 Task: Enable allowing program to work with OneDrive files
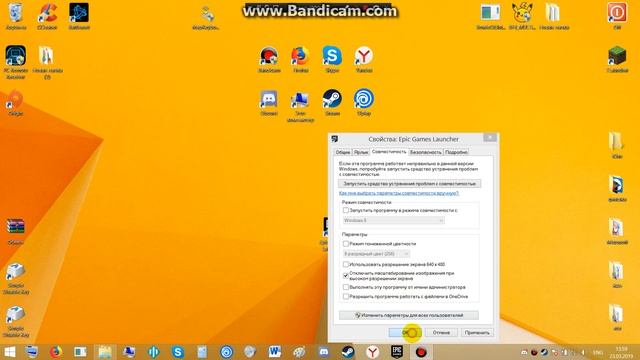pyautogui.click(x=346, y=297)
